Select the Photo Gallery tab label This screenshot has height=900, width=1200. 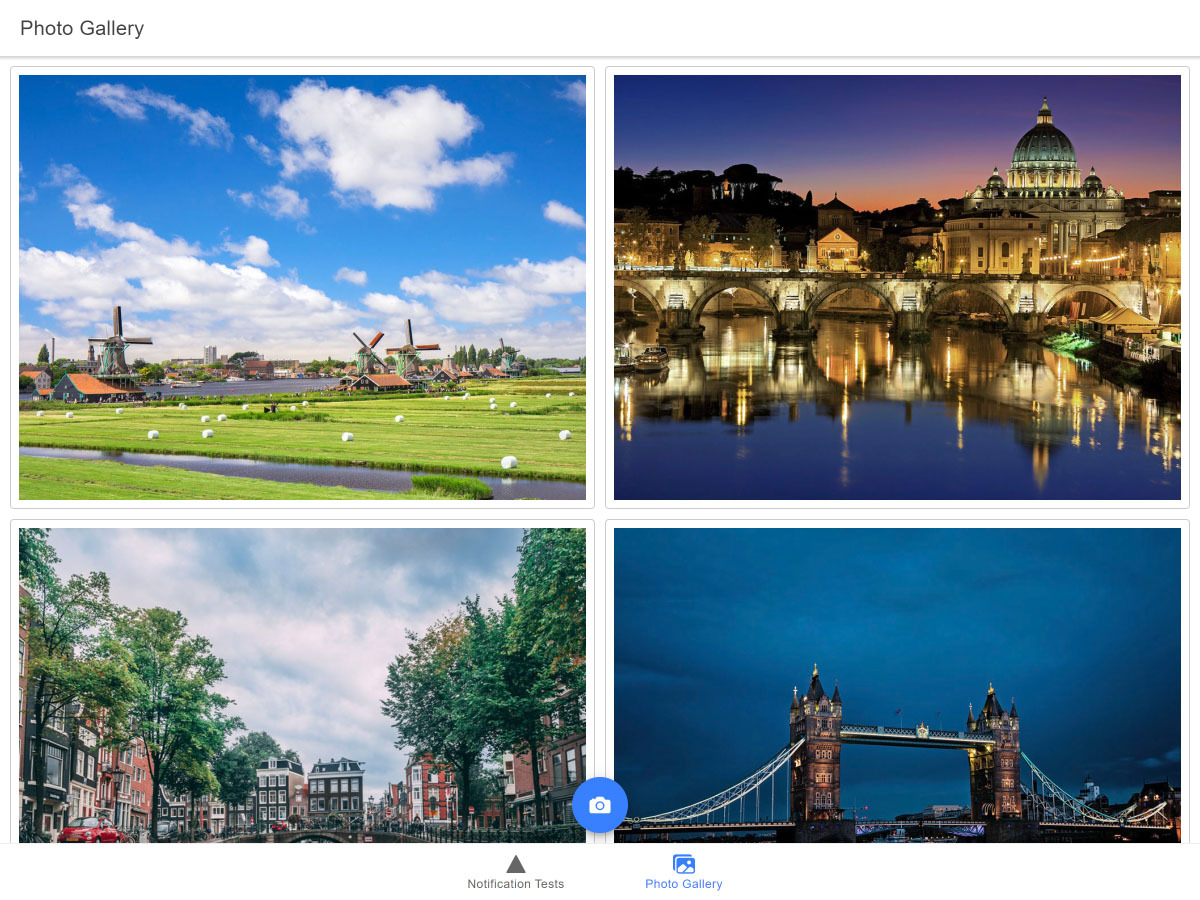(684, 884)
